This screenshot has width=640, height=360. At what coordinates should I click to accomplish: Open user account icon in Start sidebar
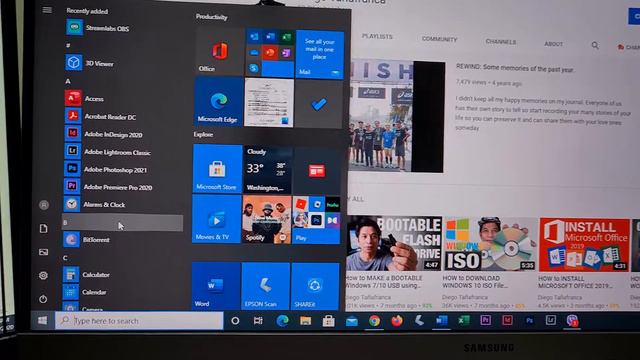click(x=44, y=205)
